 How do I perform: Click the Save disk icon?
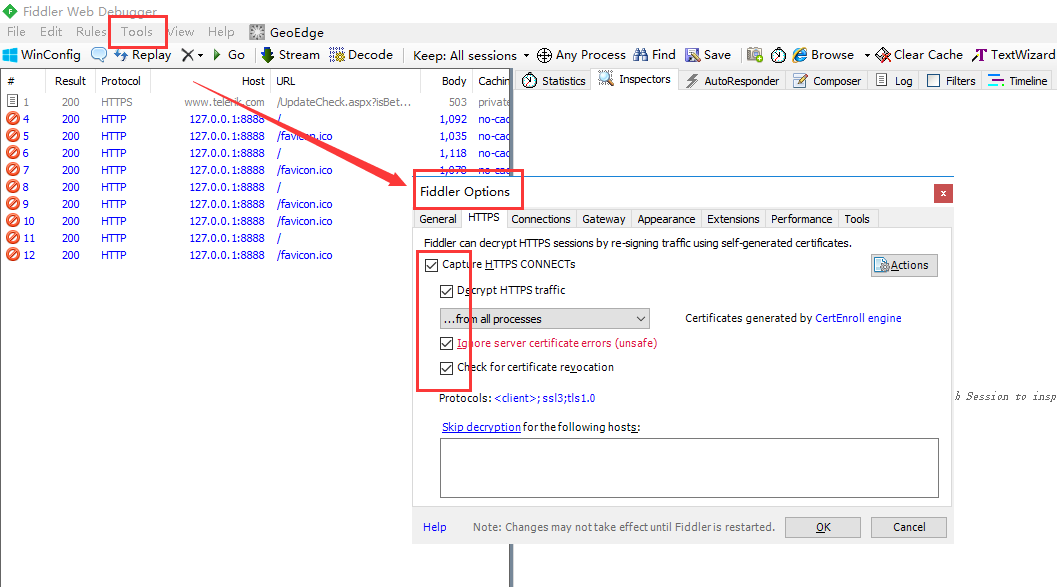pyautogui.click(x=692, y=55)
